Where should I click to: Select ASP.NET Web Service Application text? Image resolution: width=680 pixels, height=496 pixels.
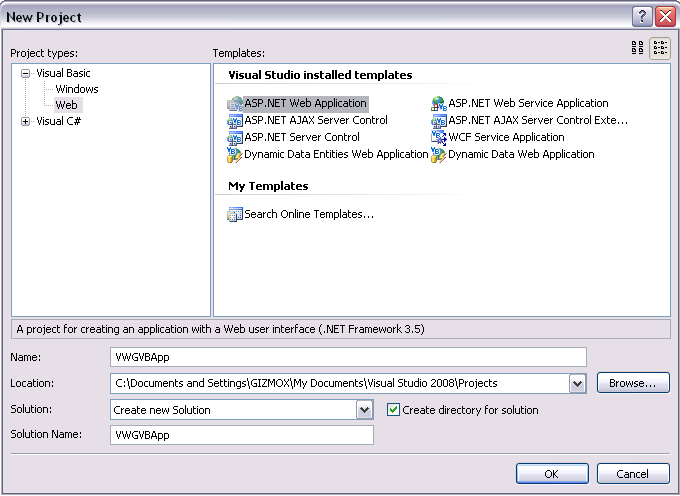pos(528,104)
